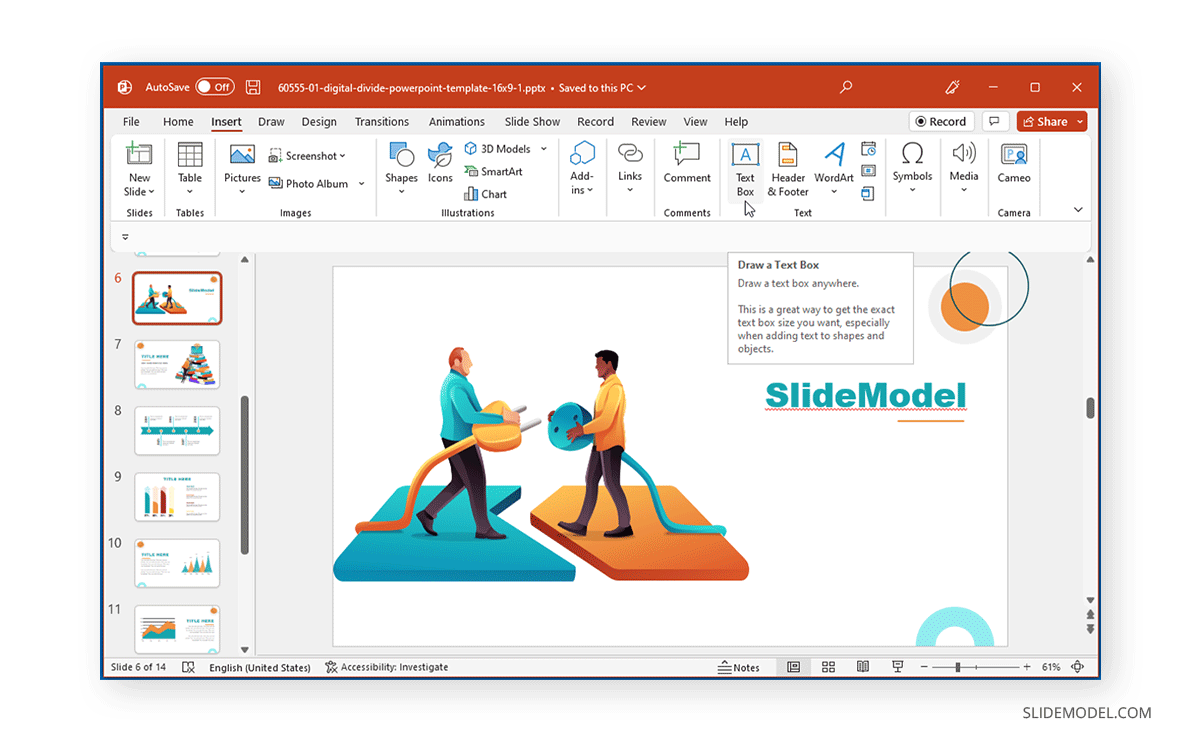1200x743 pixels.
Task: Insert WordArt text
Action: [x=833, y=165]
